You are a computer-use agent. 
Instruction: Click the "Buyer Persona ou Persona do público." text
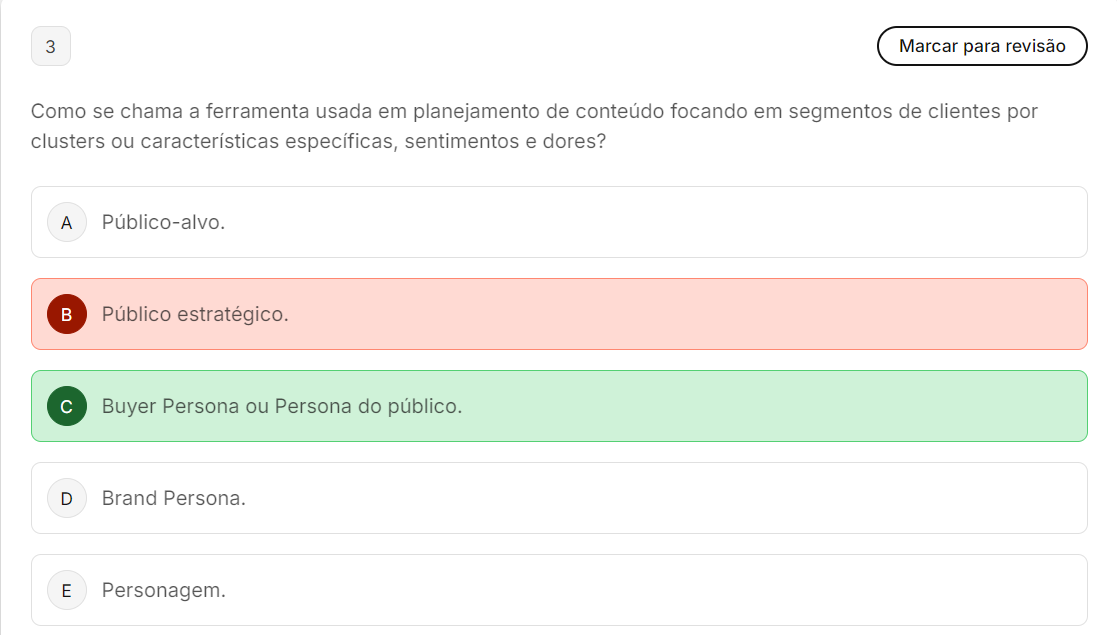[282, 406]
